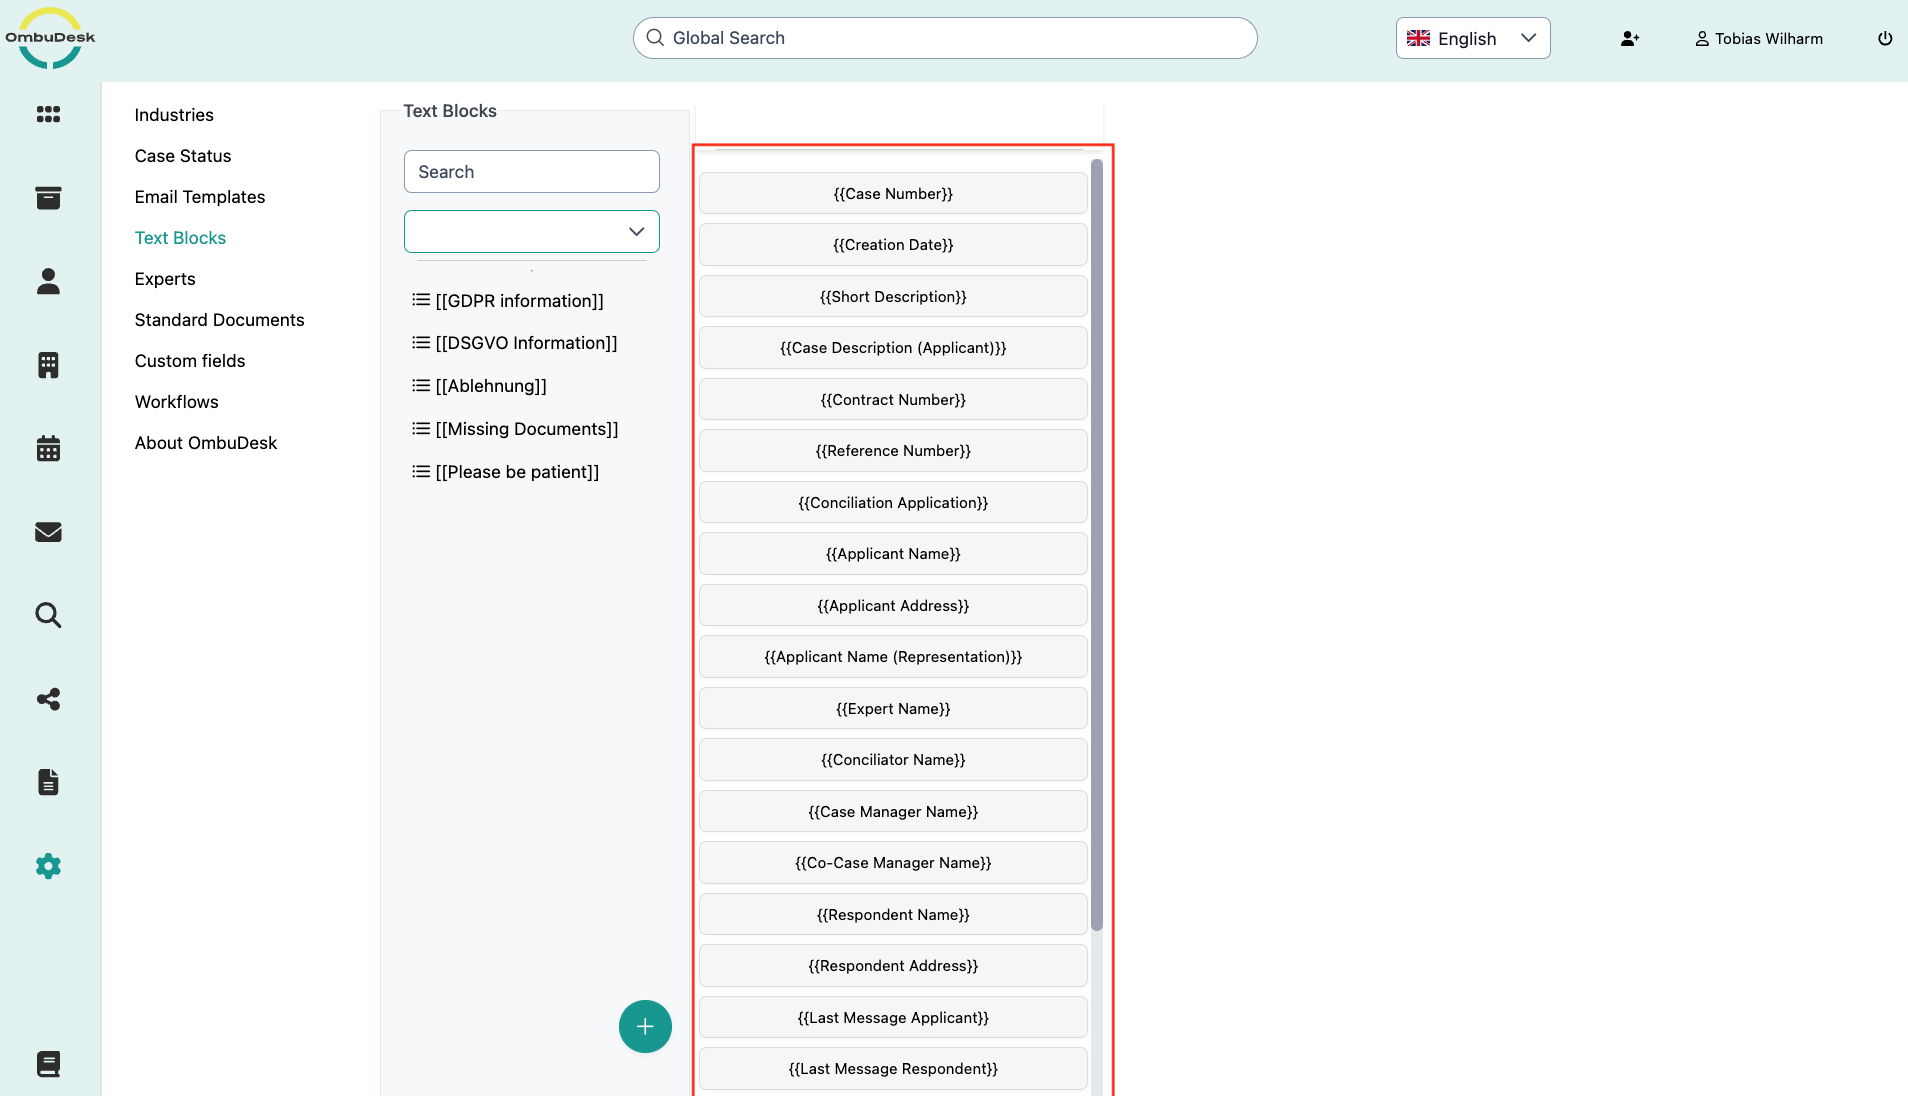This screenshot has width=1908, height=1096.
Task: Open the share nodes icon in sidebar
Action: 48,699
